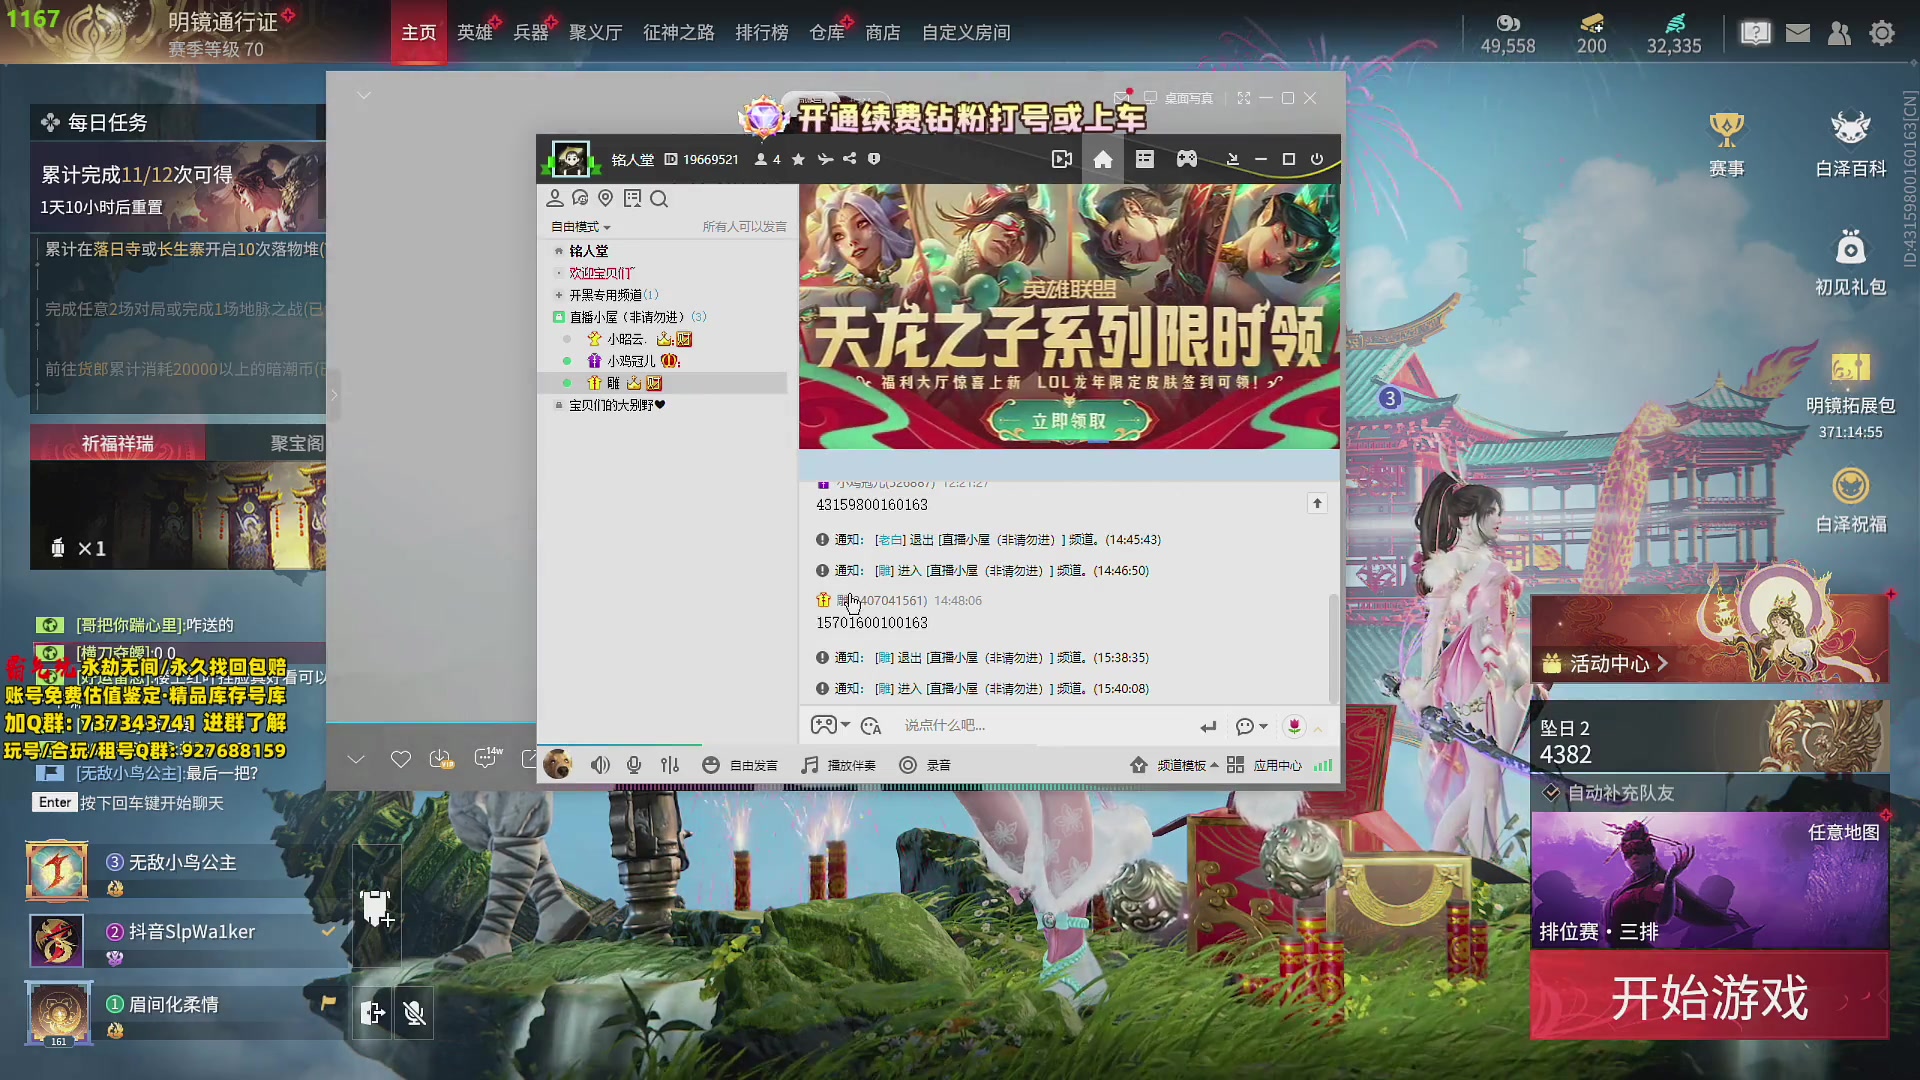Viewport: 1920px width, 1080px height.
Task: Switch to the 兵器 tab
Action: pos(531,33)
